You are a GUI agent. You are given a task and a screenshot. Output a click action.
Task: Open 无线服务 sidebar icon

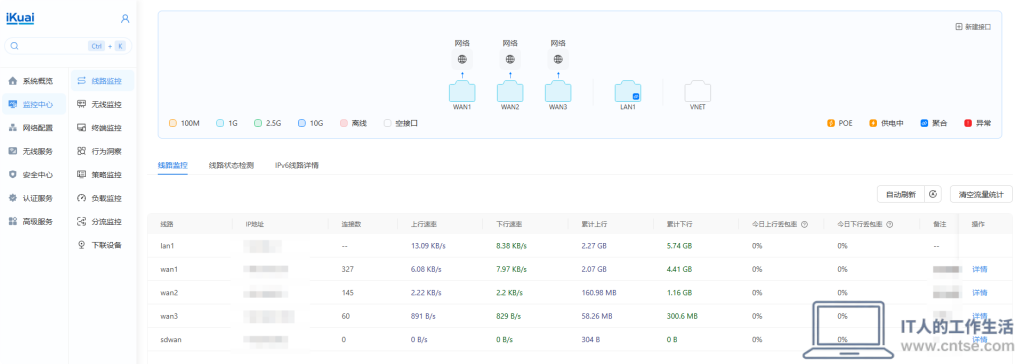(x=12, y=151)
